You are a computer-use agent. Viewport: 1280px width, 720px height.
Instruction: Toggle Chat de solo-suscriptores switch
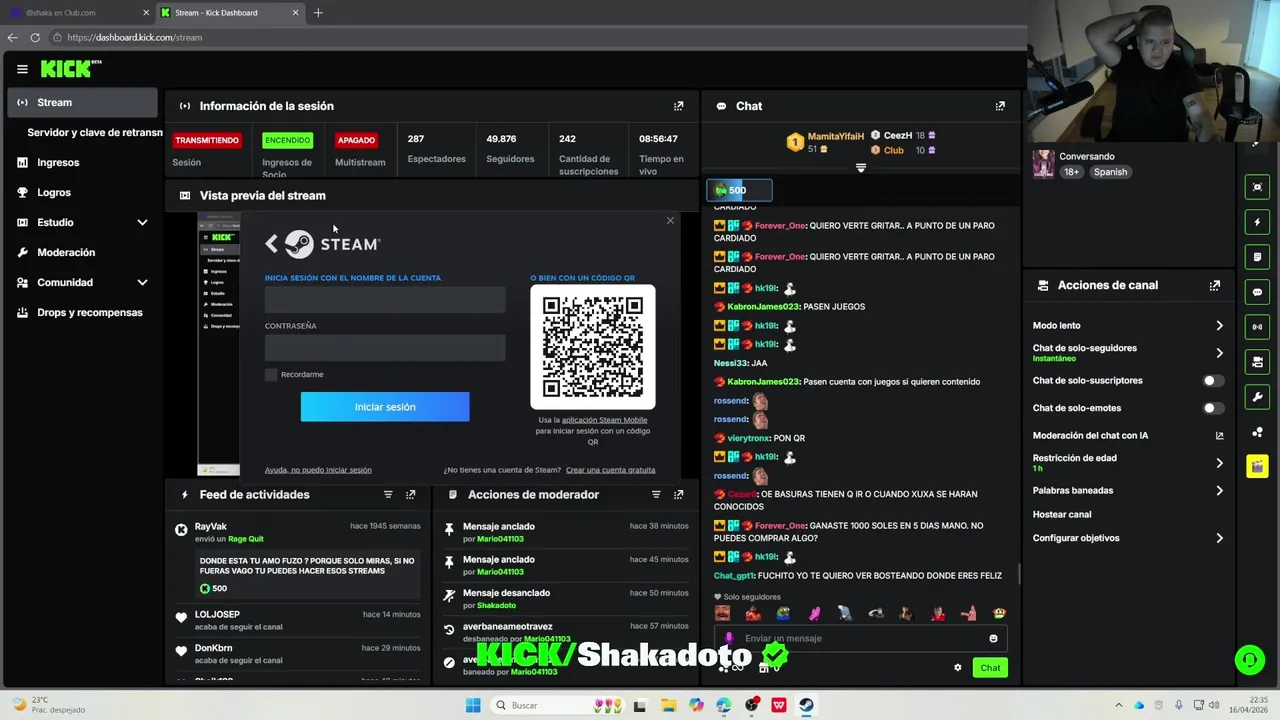[1213, 381]
